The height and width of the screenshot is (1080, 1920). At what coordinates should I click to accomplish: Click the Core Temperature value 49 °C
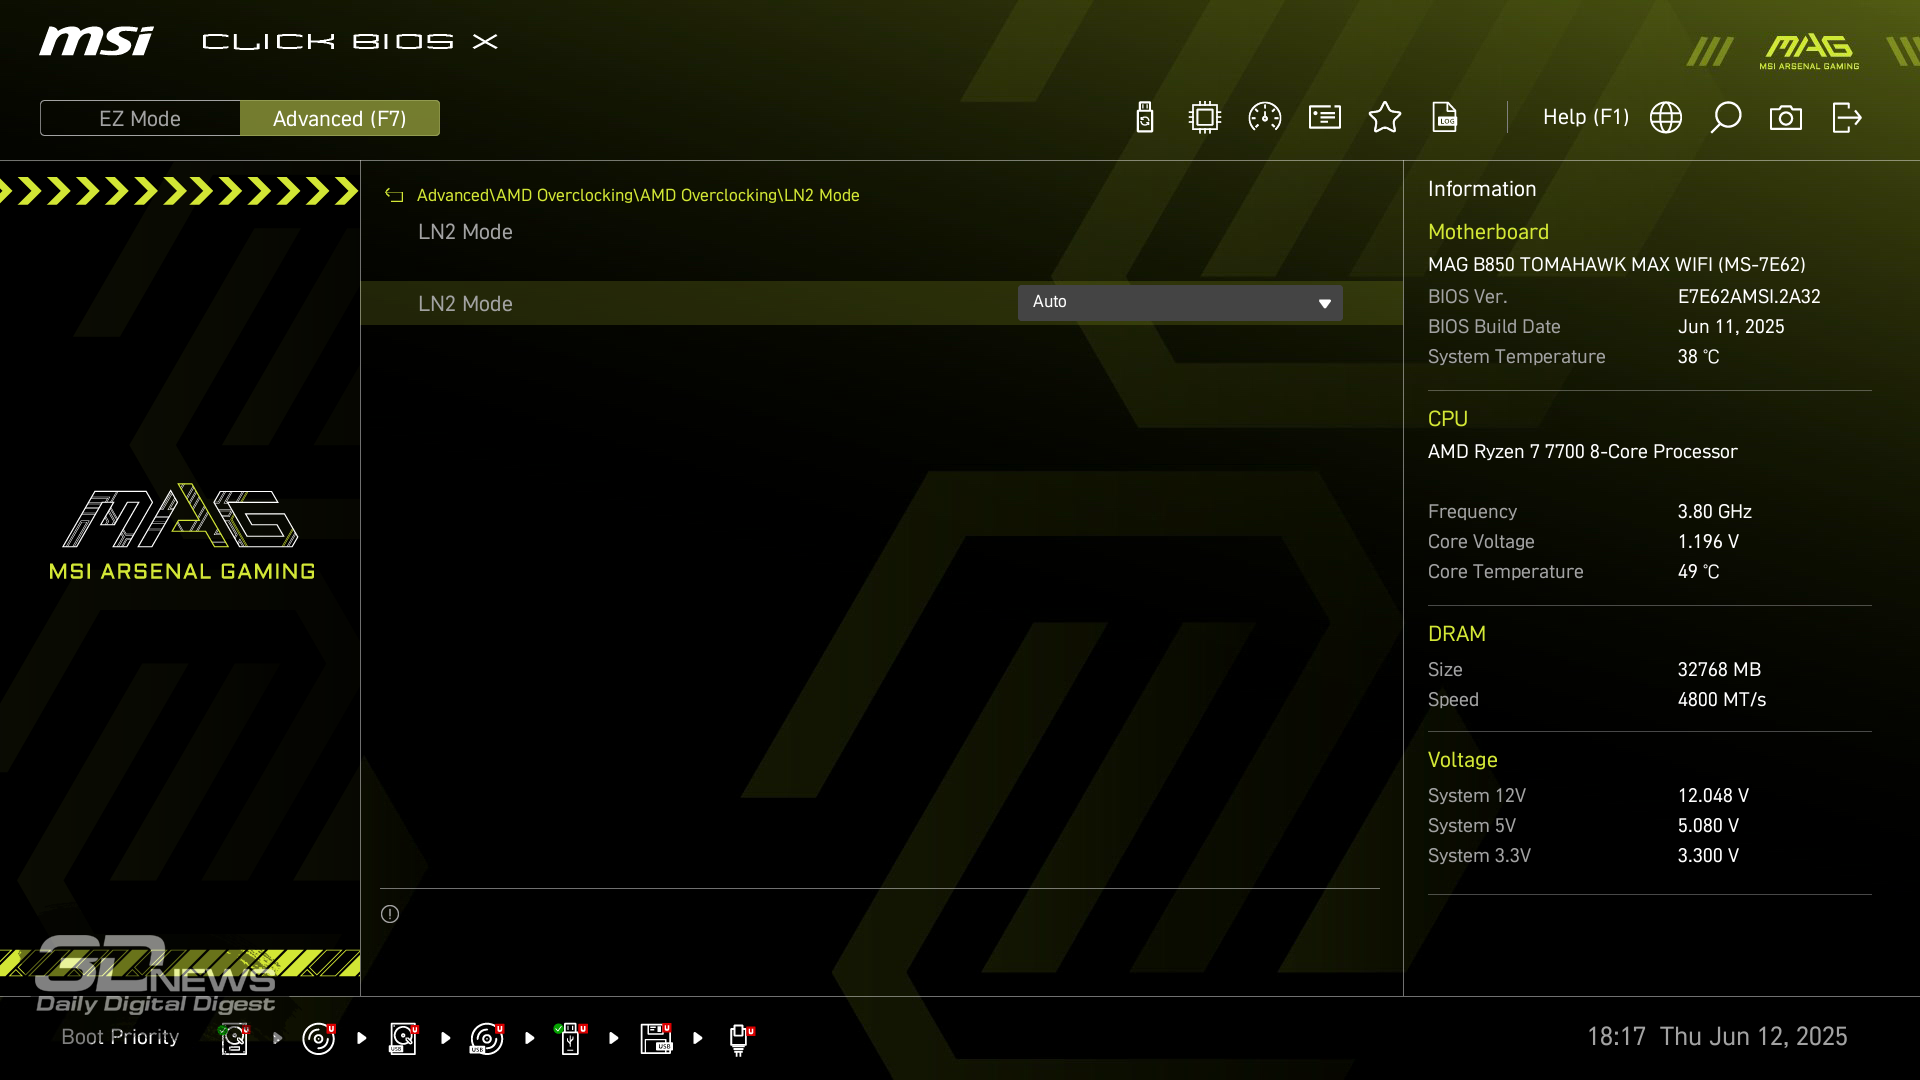[1698, 572]
